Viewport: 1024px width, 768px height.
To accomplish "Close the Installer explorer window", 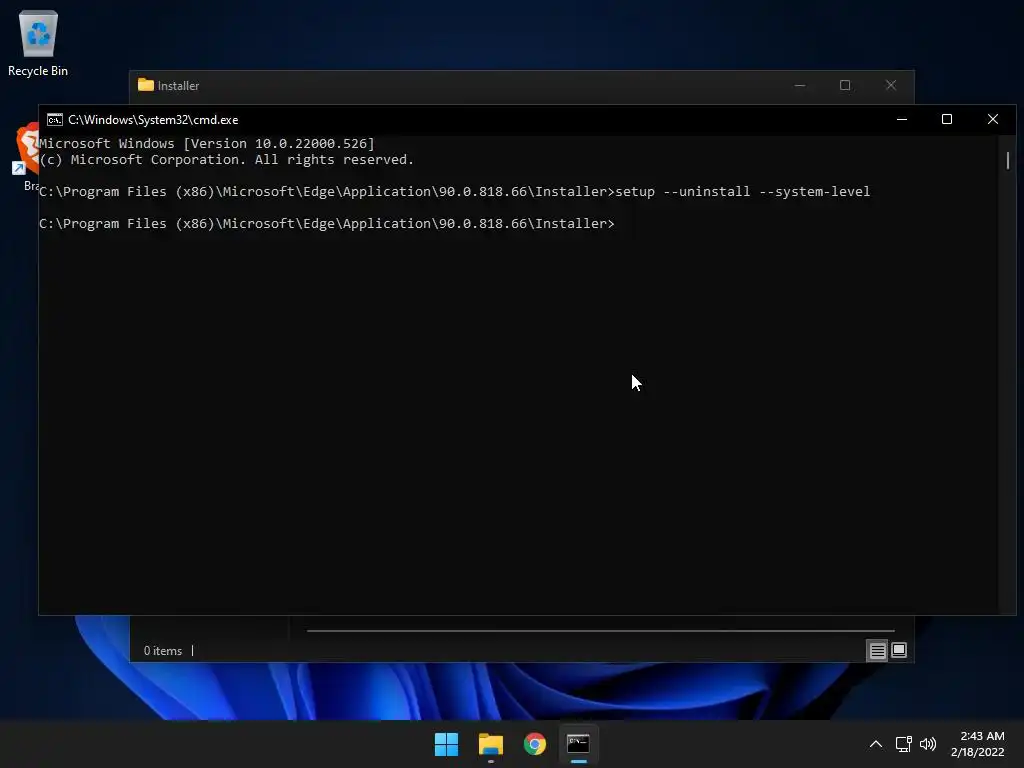I will point(891,86).
